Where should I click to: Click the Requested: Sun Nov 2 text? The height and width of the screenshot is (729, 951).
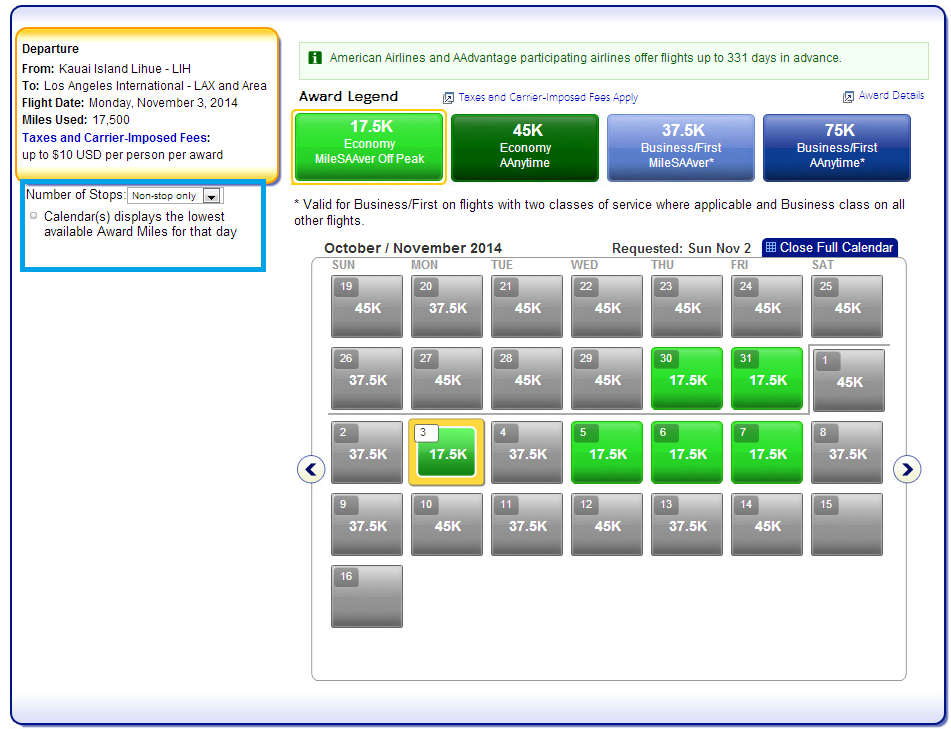point(681,248)
